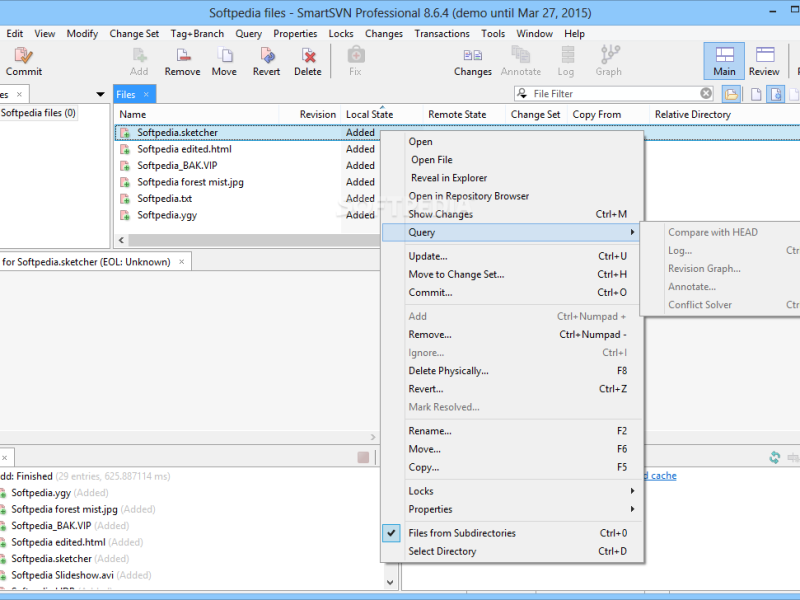Viewport: 800px width, 600px height.
Task: Choose Open in Repository Browser
Action: (x=512, y=196)
